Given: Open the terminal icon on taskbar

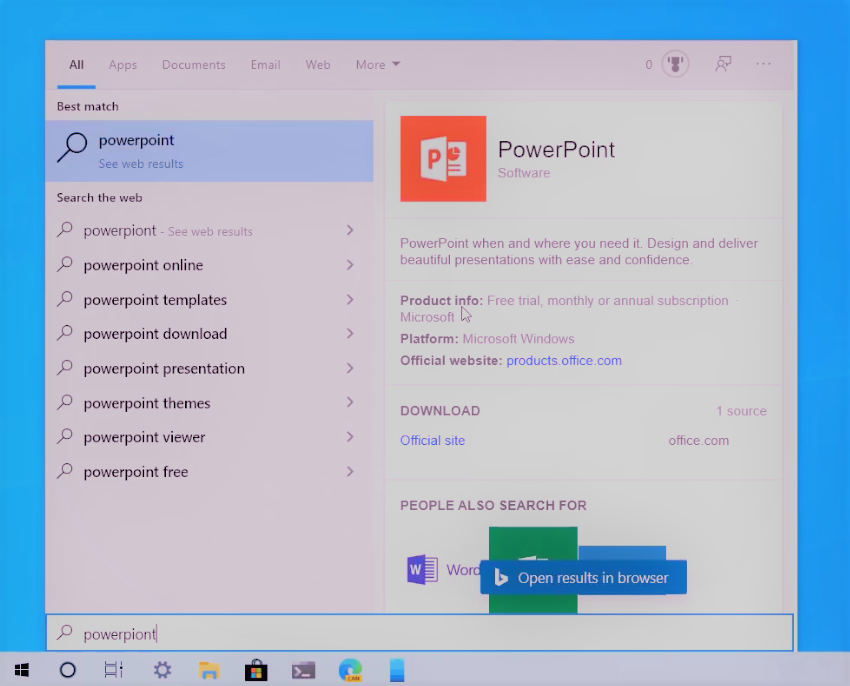Looking at the screenshot, I should [x=303, y=670].
